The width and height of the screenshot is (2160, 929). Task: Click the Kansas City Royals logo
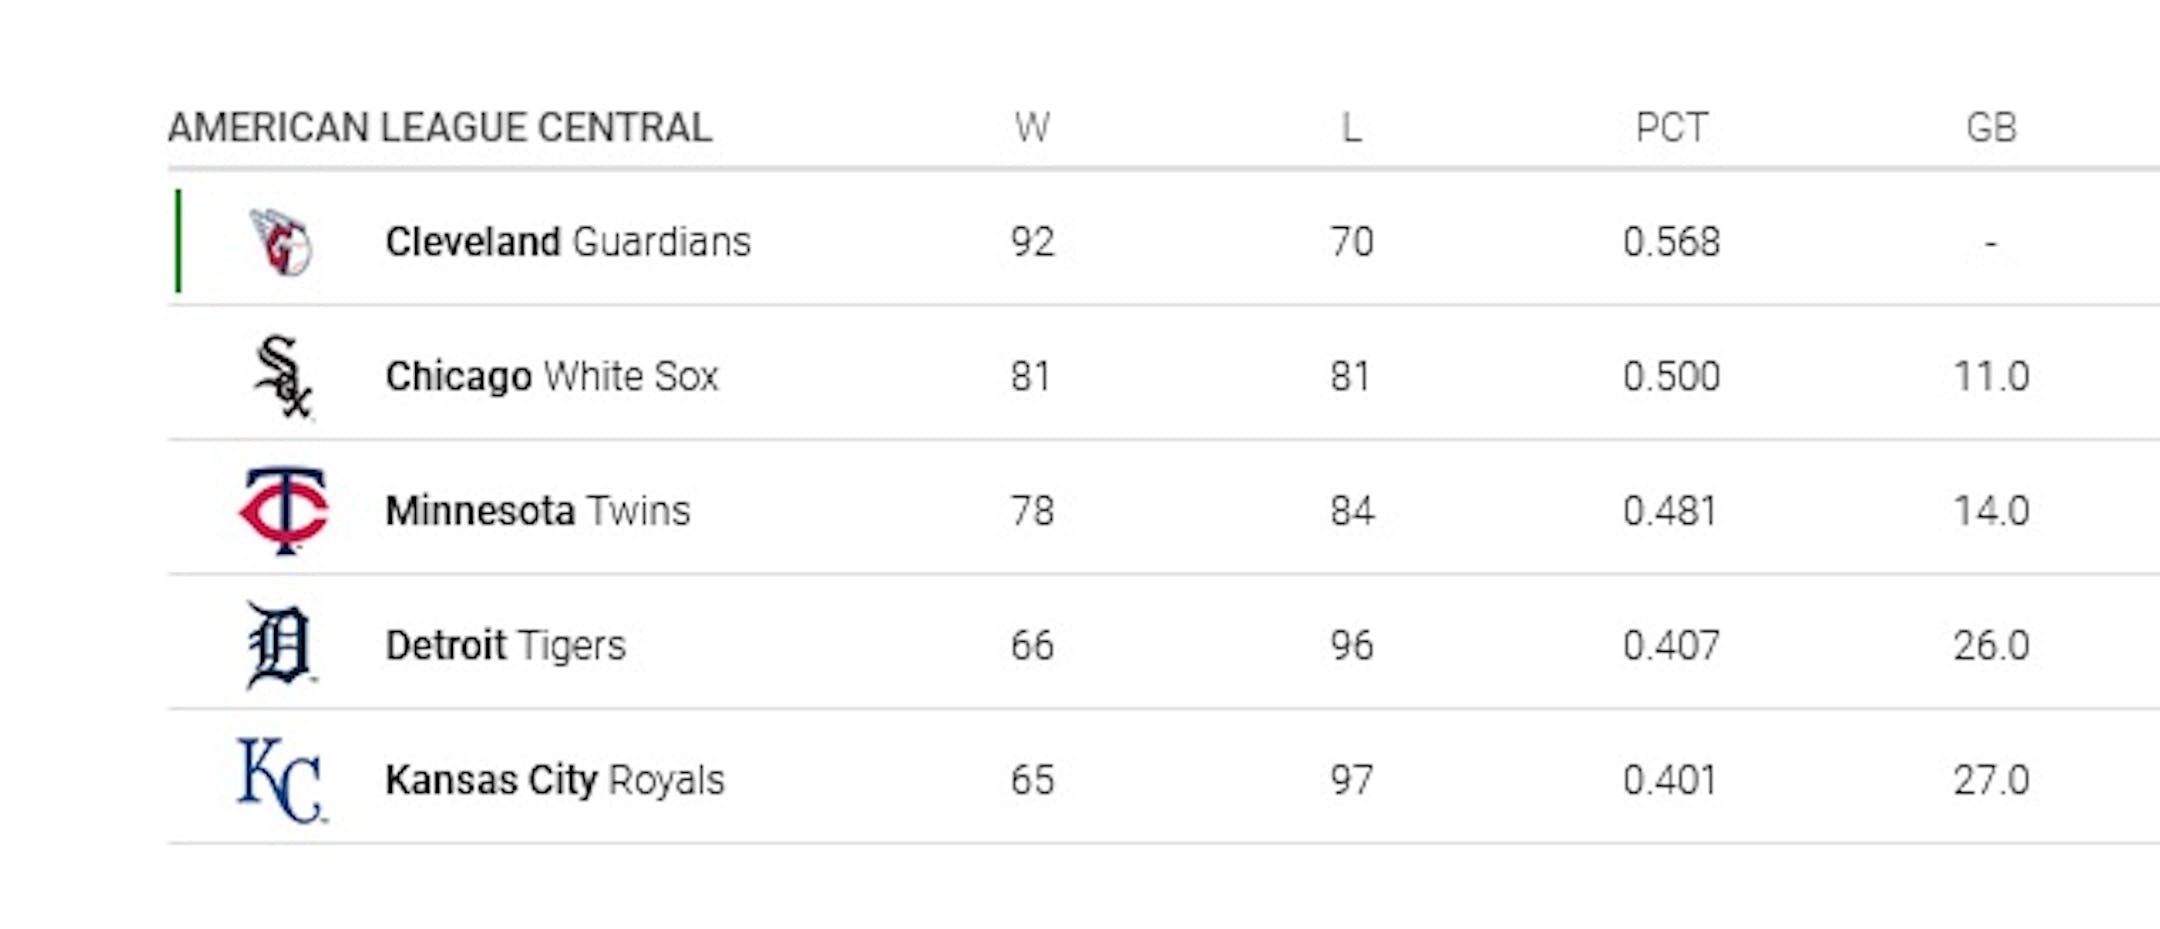pyautogui.click(x=281, y=780)
